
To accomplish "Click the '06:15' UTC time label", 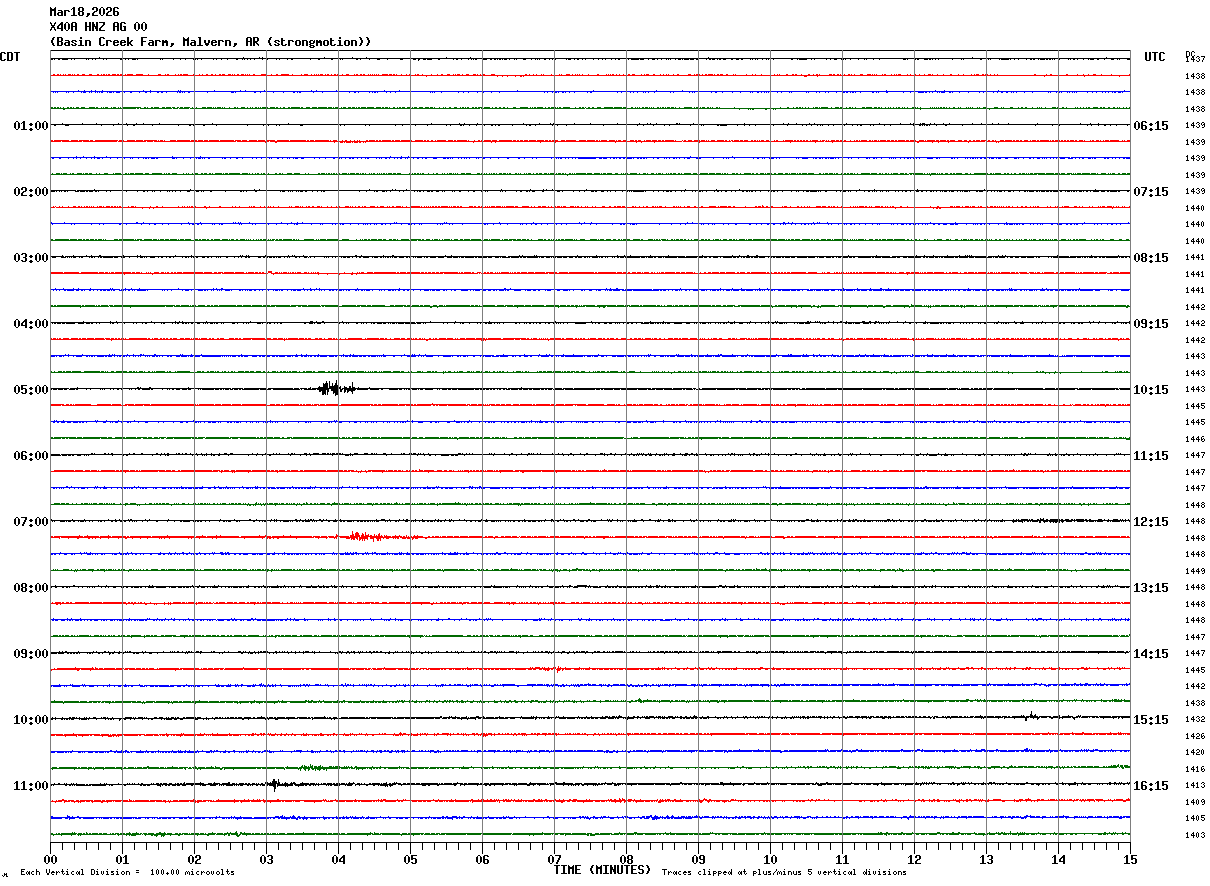I will (1151, 126).
